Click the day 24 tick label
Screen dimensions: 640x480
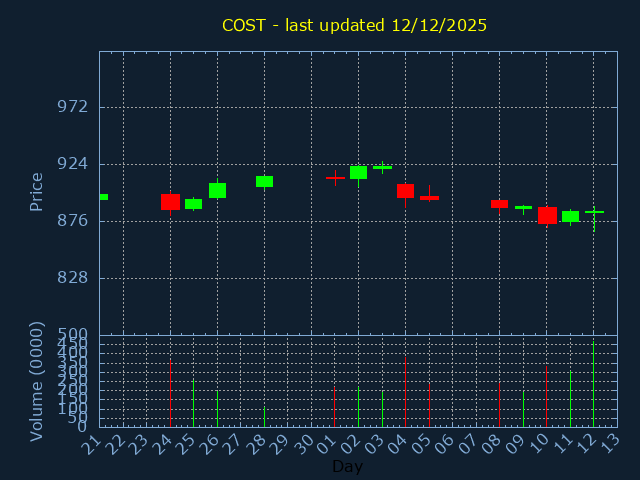coord(162,445)
